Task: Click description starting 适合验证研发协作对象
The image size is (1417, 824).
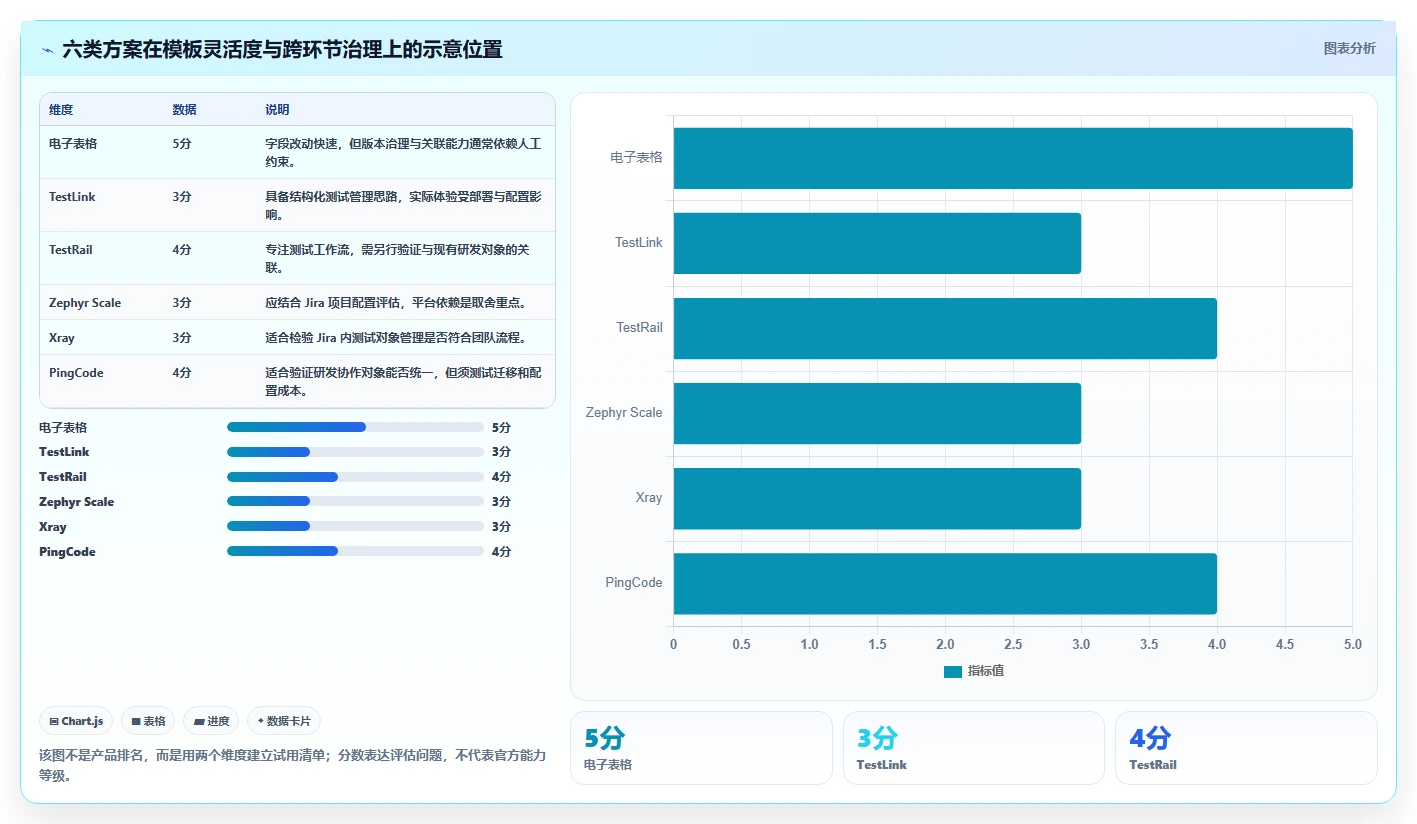Action: [x=403, y=381]
